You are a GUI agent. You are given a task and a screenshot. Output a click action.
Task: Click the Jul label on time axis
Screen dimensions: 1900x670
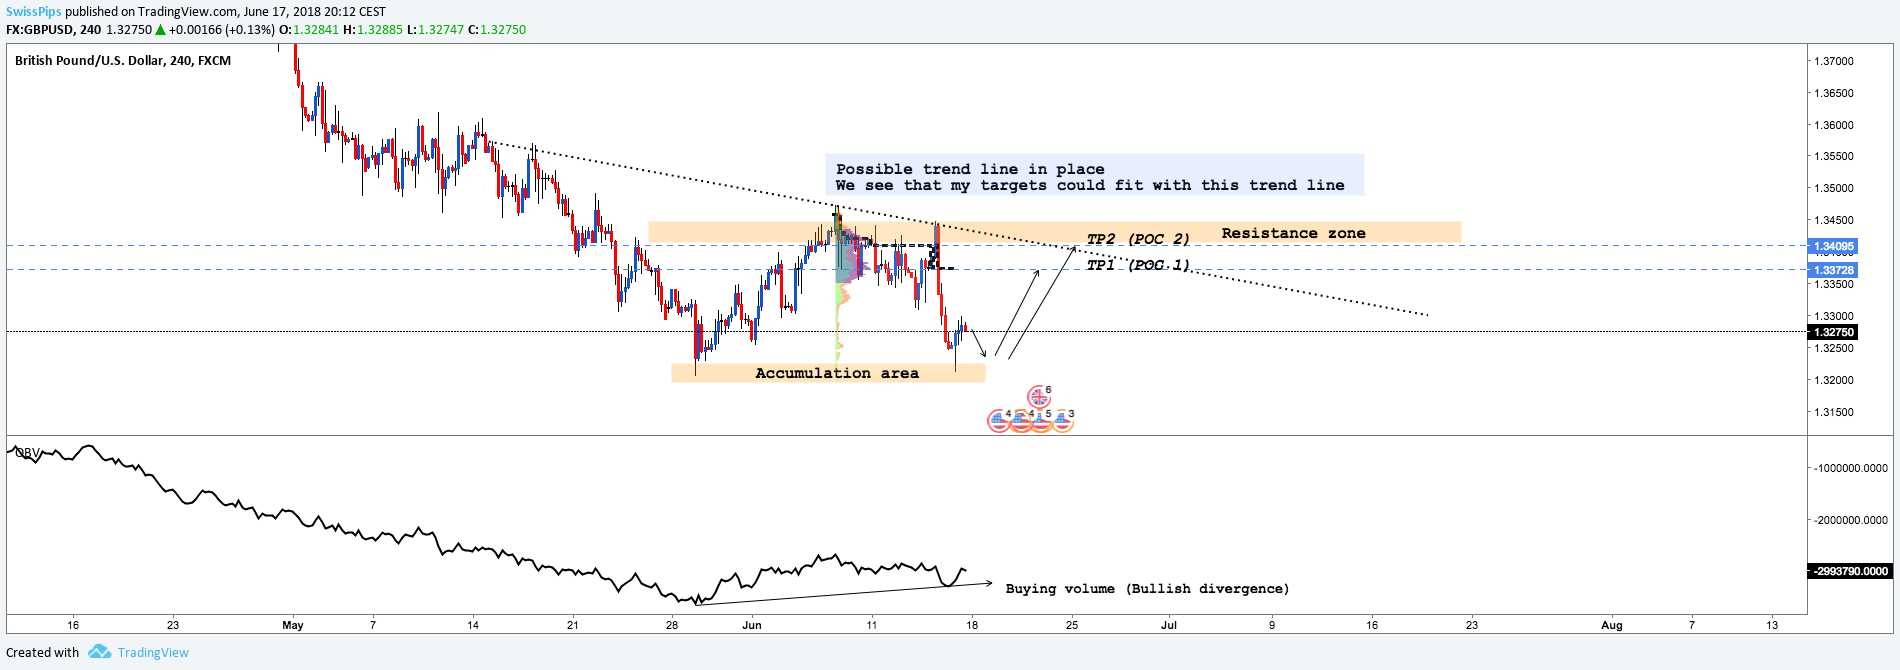1169,625
